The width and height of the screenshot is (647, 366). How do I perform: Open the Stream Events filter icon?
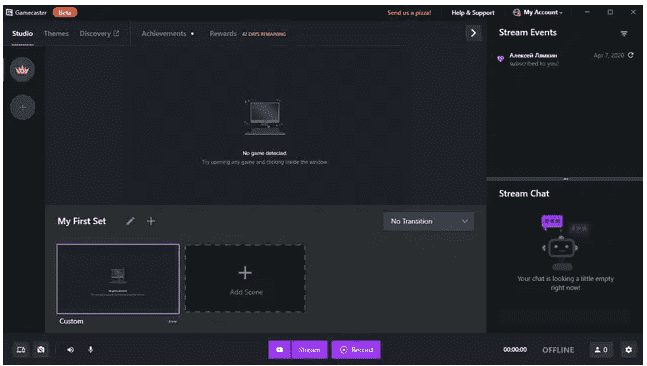point(624,33)
